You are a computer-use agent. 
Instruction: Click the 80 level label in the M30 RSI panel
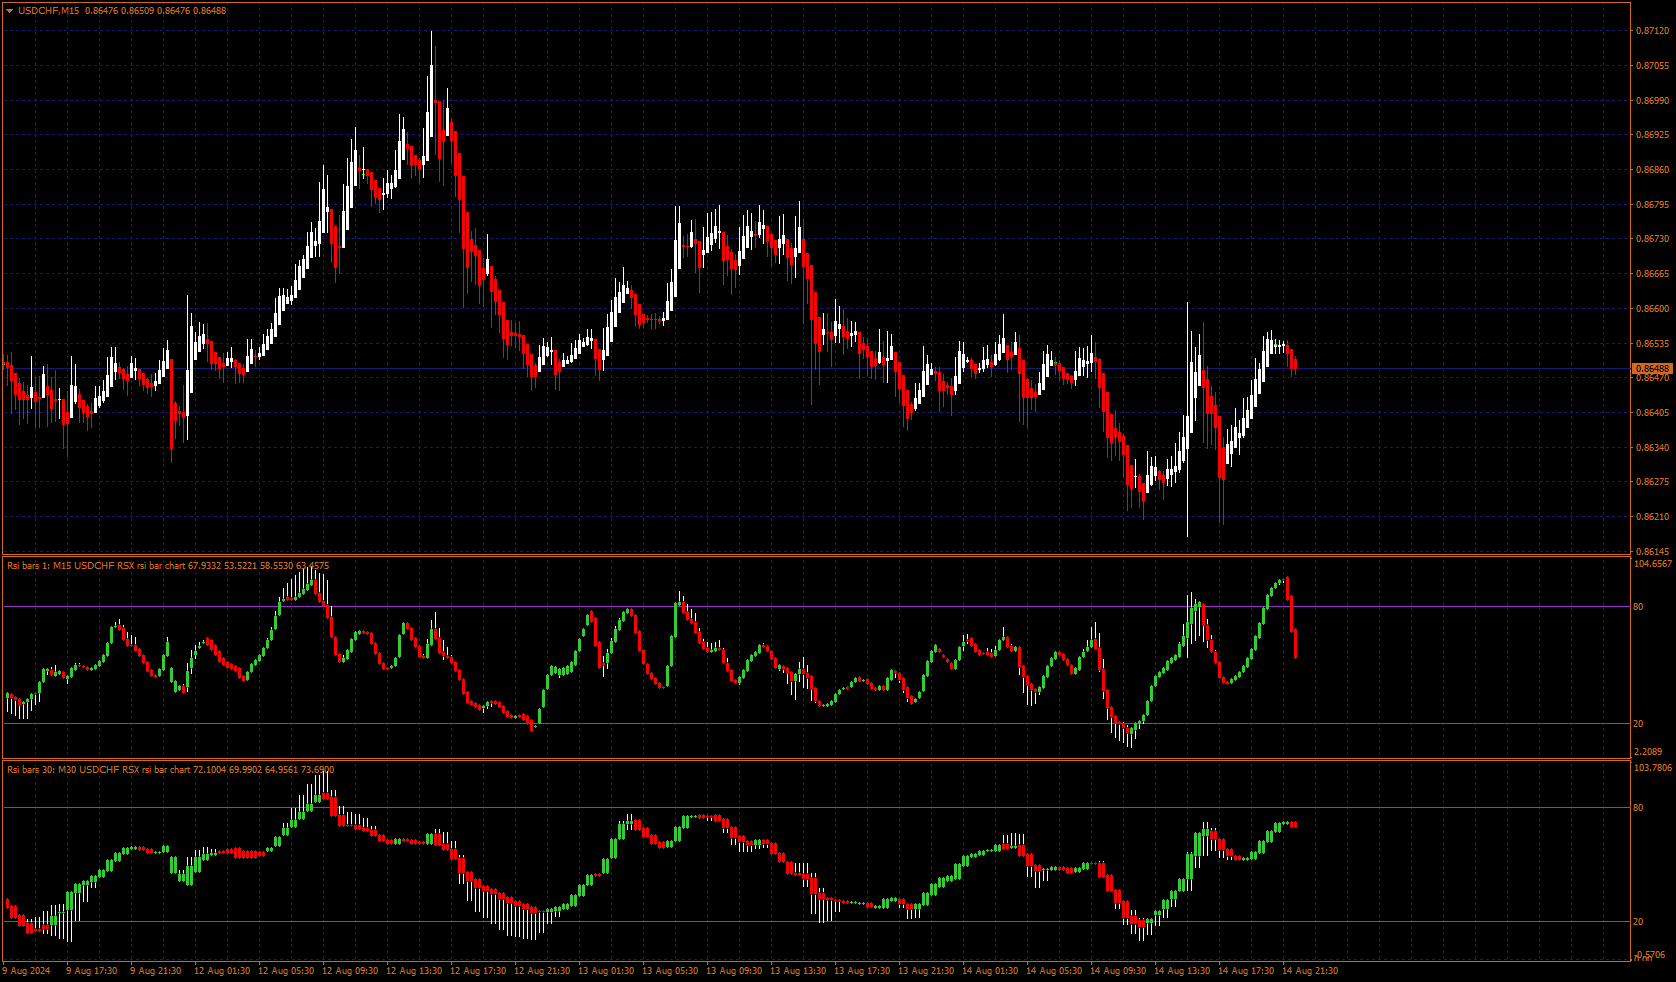pyautogui.click(x=1638, y=808)
